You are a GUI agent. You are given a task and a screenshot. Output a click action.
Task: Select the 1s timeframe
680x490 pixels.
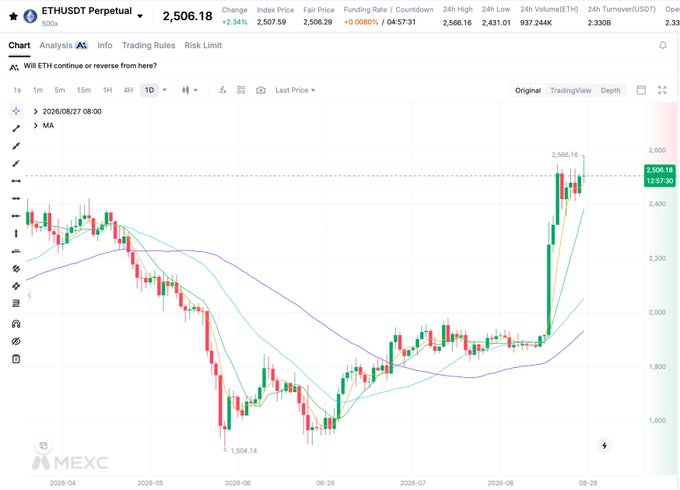pos(17,90)
